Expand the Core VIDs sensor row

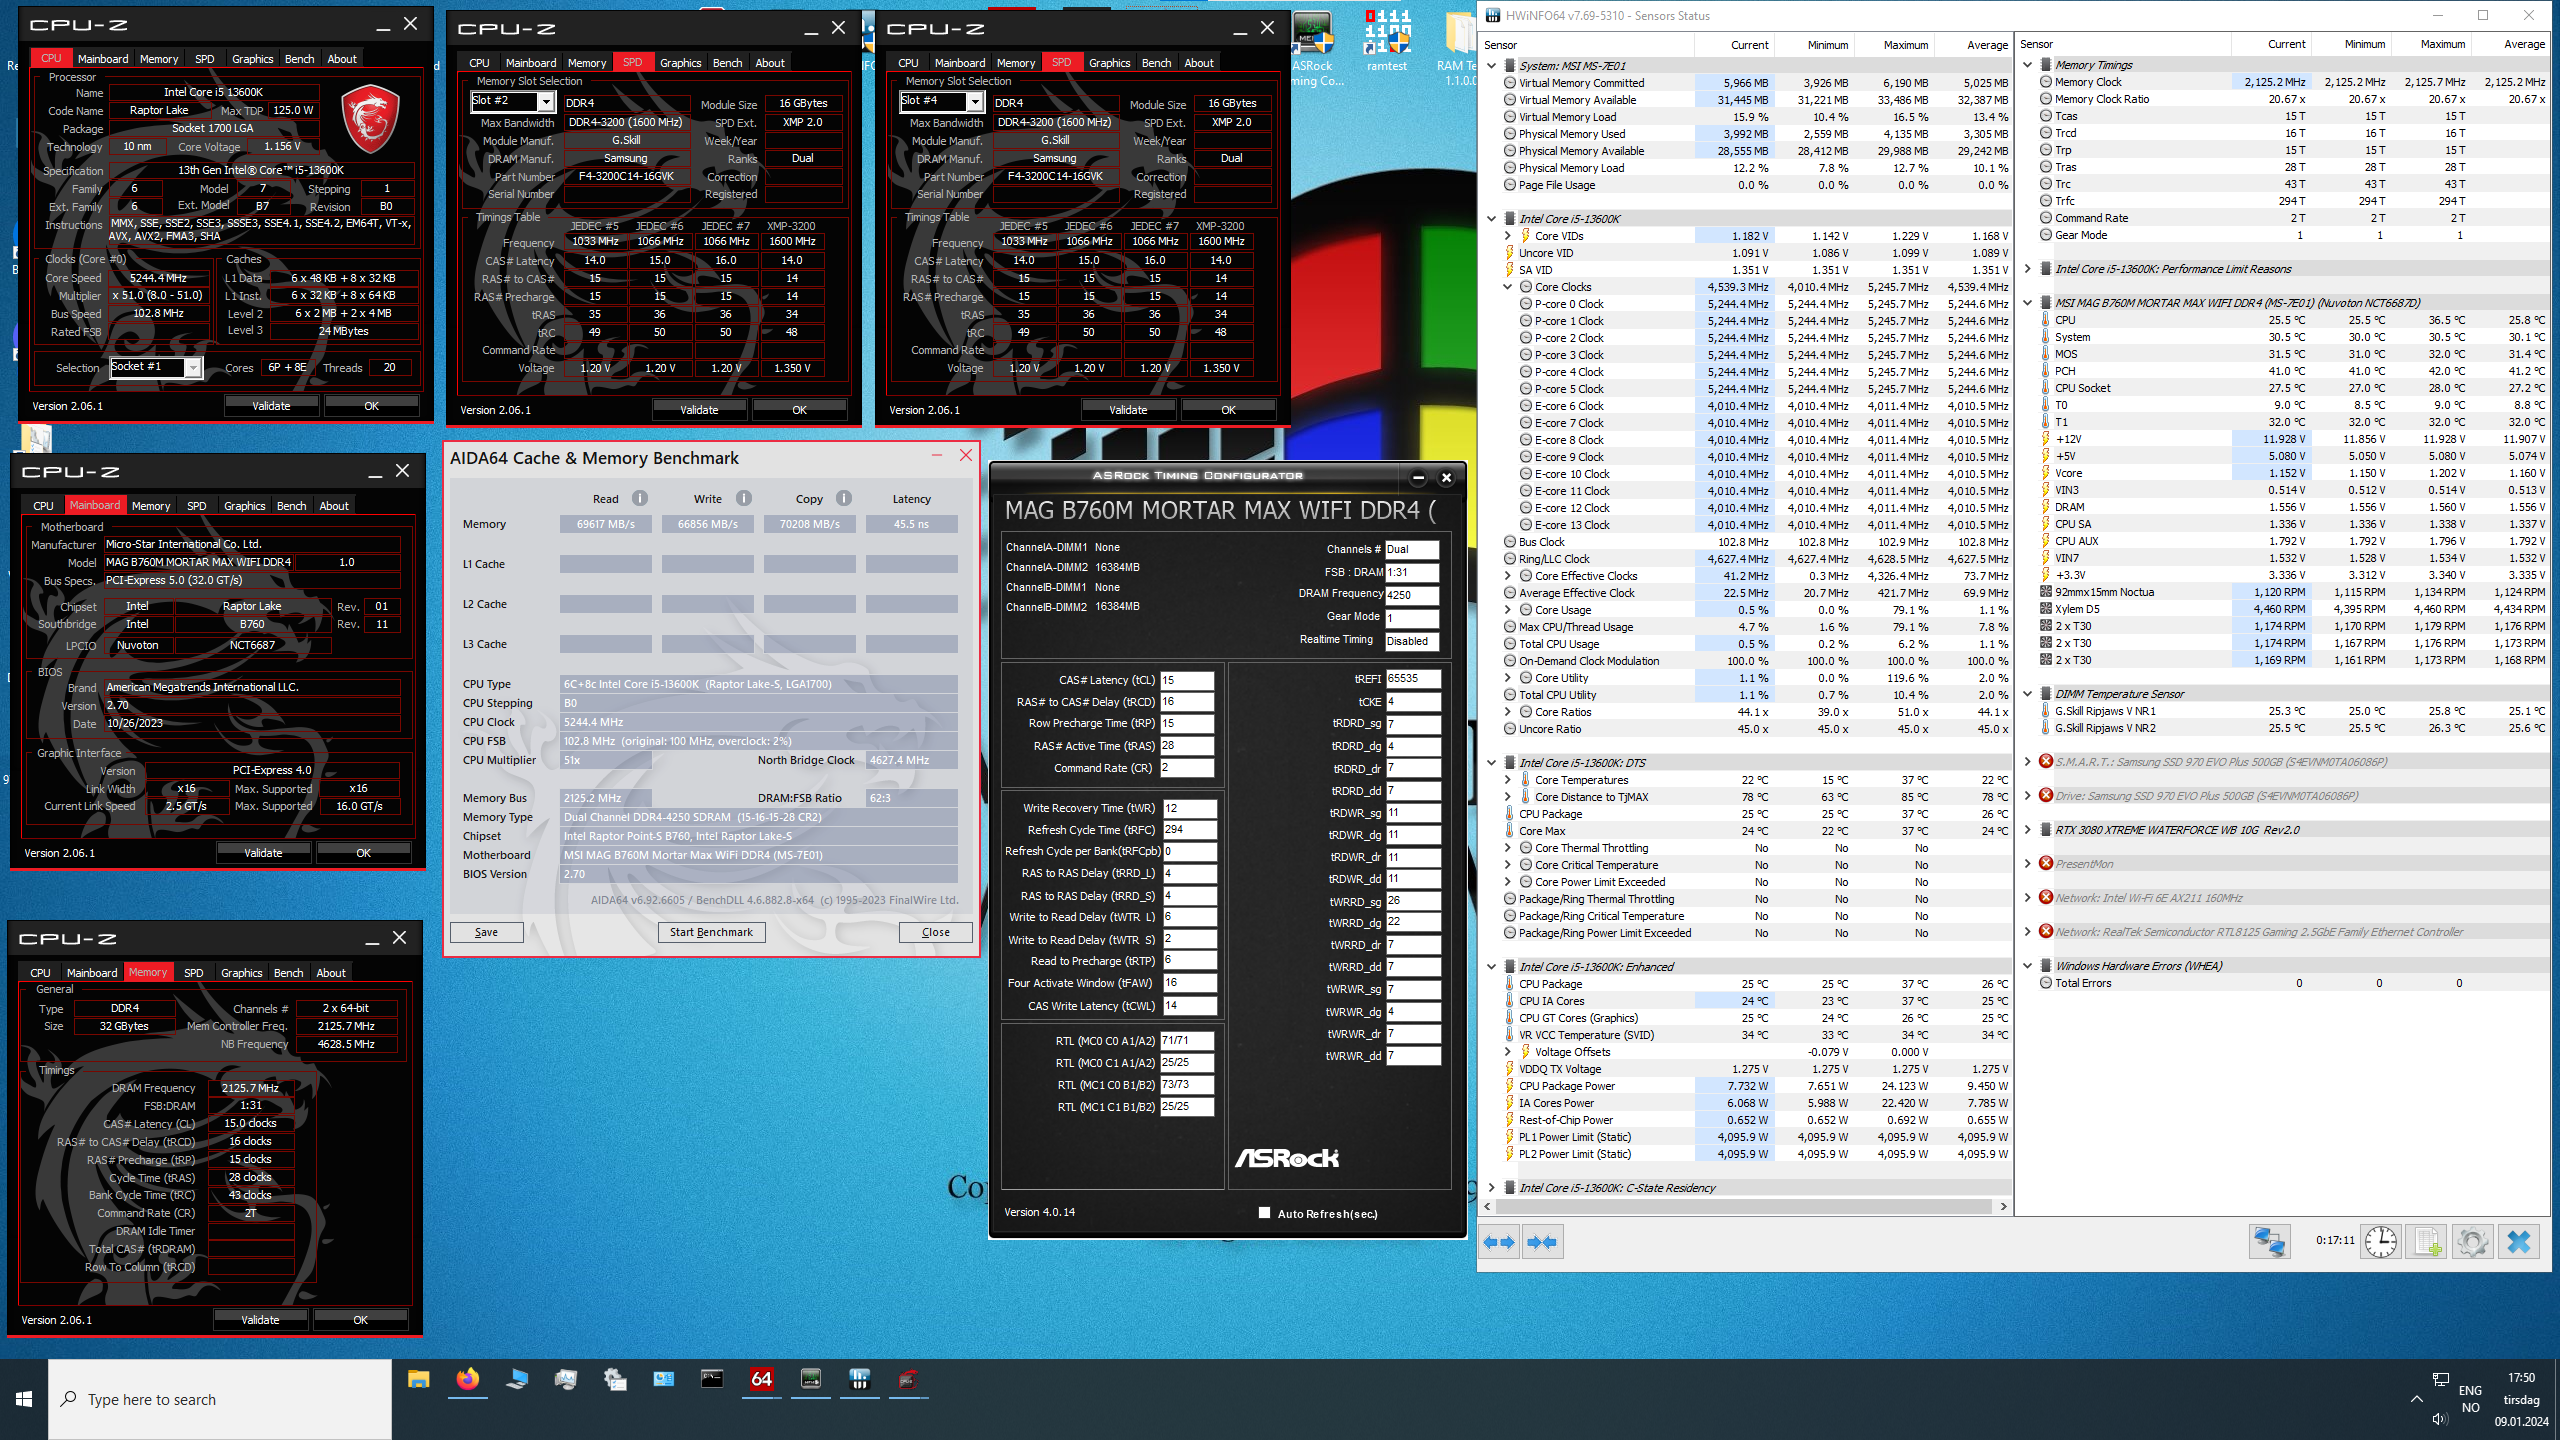pyautogui.click(x=1508, y=236)
